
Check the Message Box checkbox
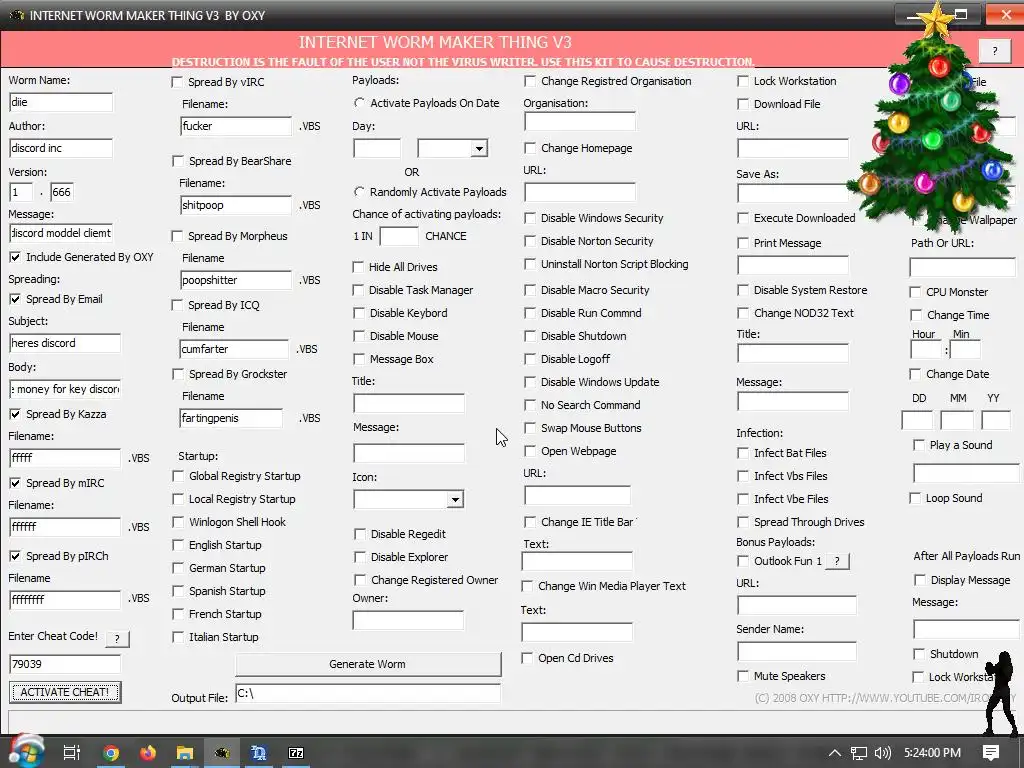click(x=359, y=359)
